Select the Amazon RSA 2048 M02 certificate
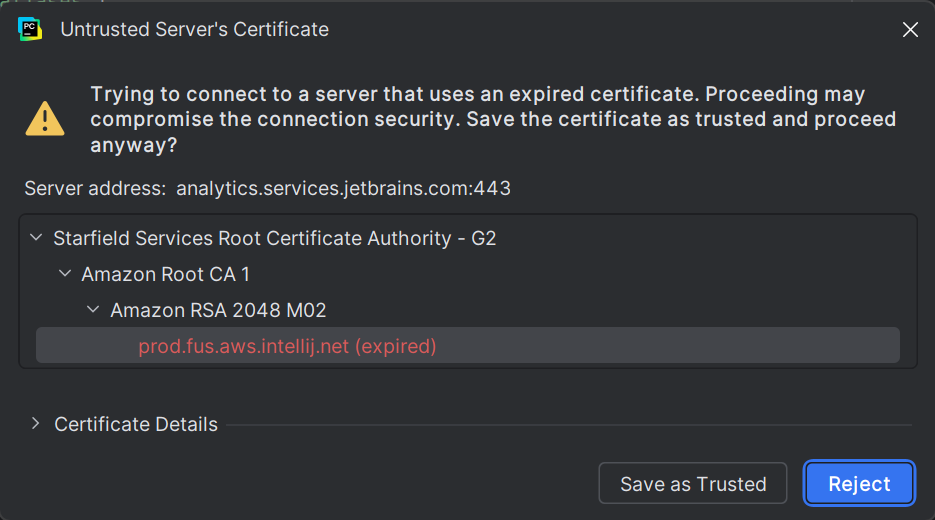 click(218, 310)
